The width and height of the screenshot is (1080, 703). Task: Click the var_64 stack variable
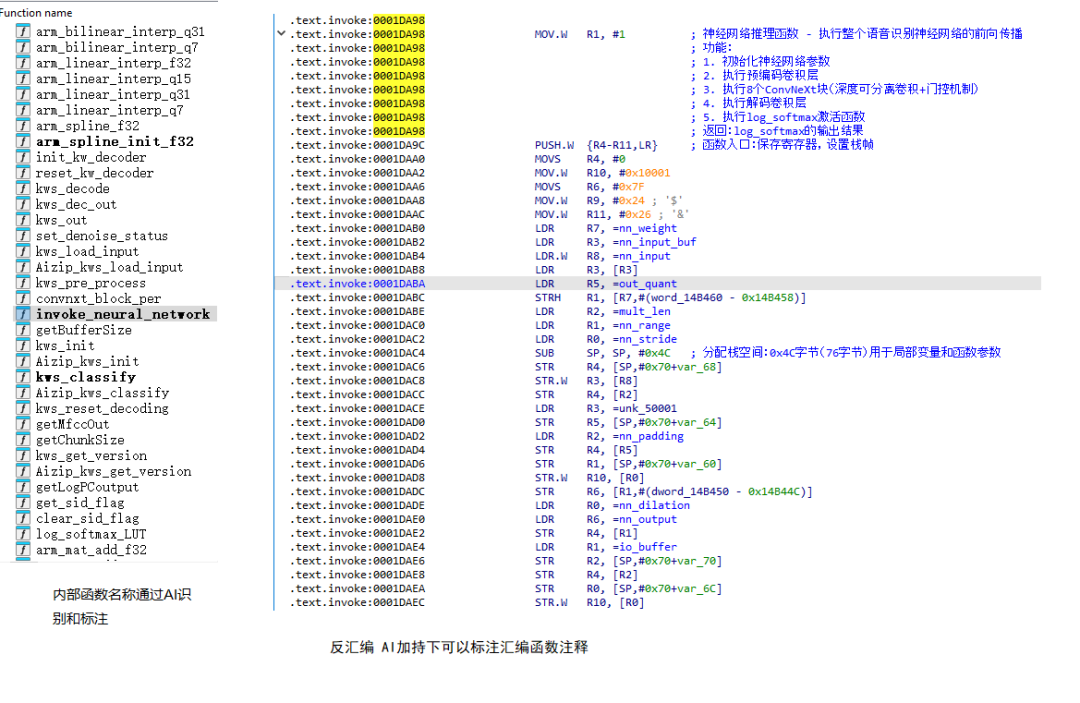[696, 422]
